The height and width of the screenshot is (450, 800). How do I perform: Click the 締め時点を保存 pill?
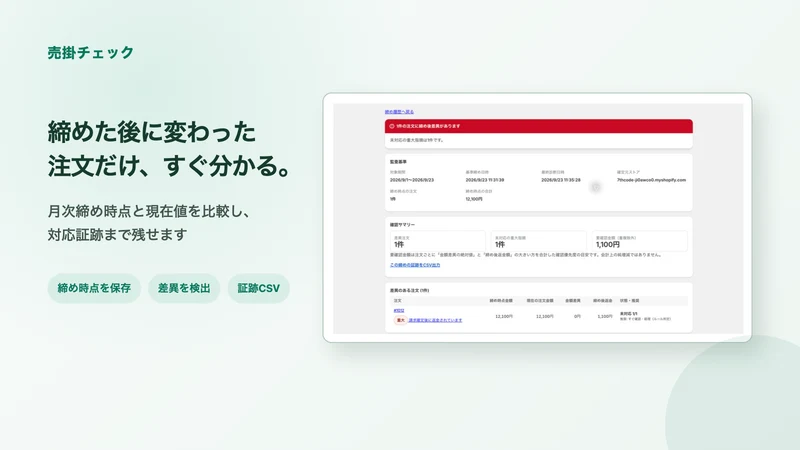coord(94,288)
